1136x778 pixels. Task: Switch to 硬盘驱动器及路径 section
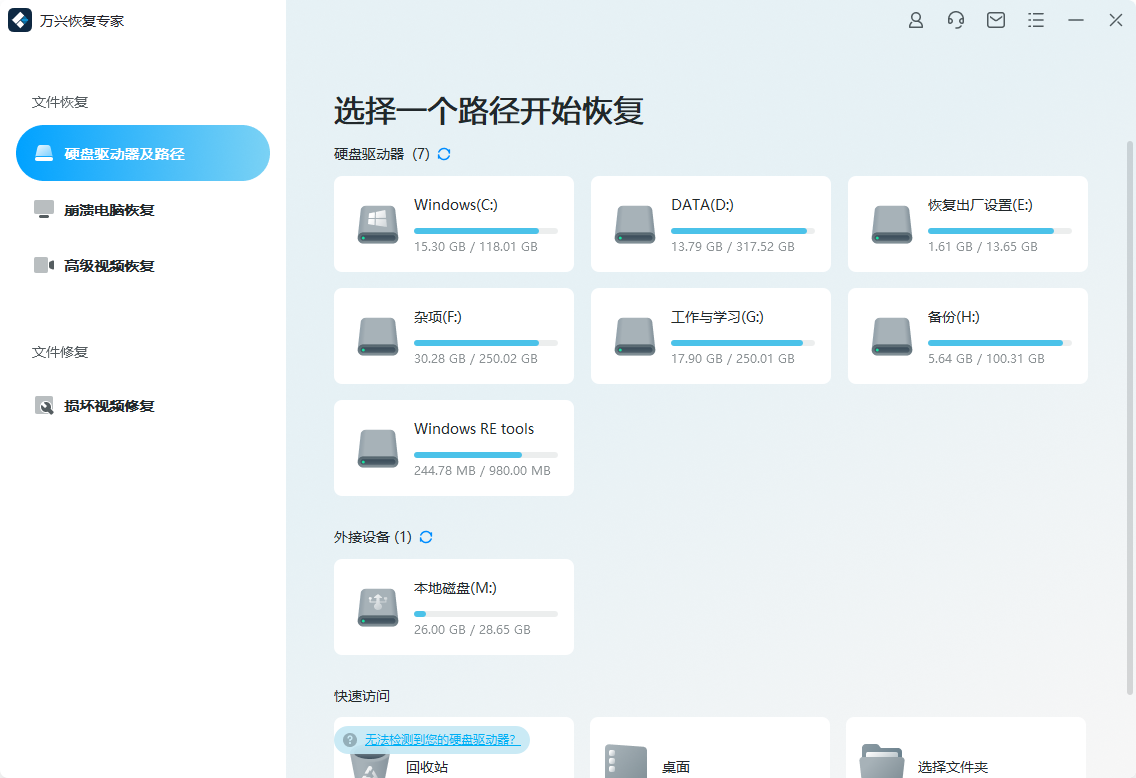click(x=142, y=153)
